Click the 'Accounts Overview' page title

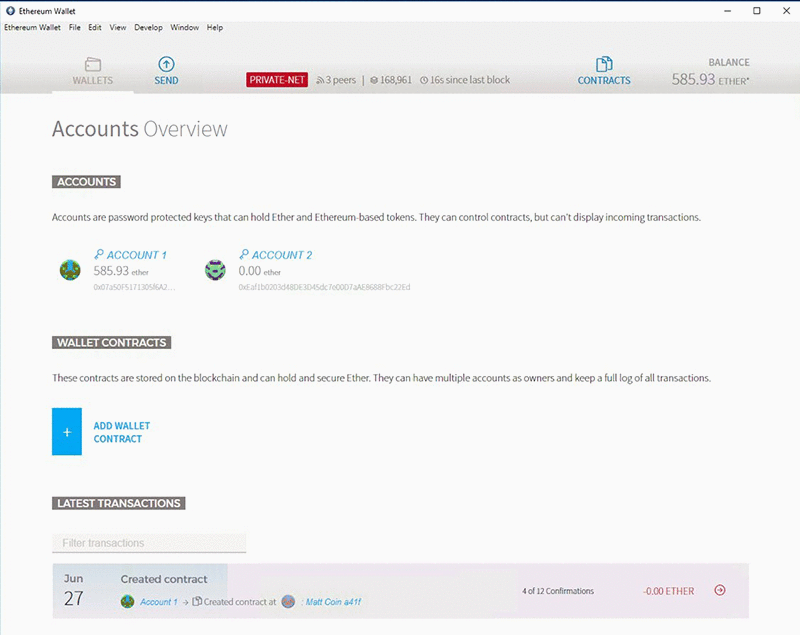(x=140, y=129)
